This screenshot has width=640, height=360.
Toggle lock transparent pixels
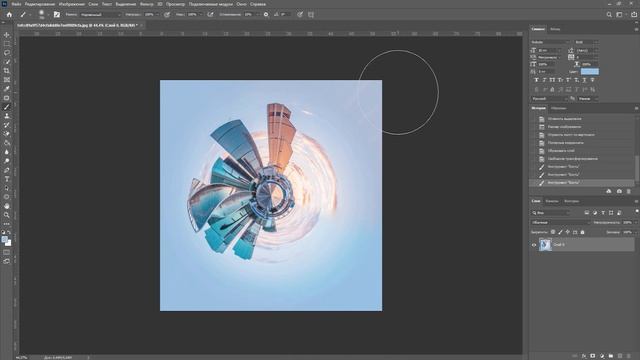coord(553,232)
